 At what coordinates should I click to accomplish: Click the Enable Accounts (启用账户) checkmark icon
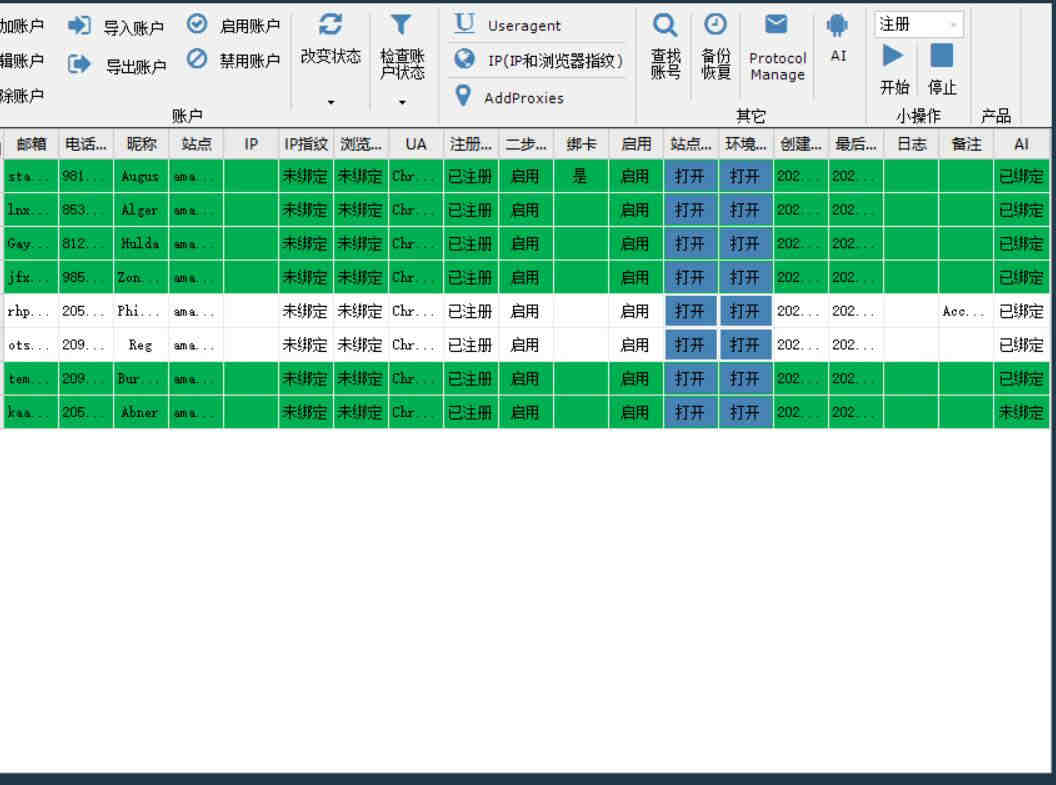pos(197,24)
